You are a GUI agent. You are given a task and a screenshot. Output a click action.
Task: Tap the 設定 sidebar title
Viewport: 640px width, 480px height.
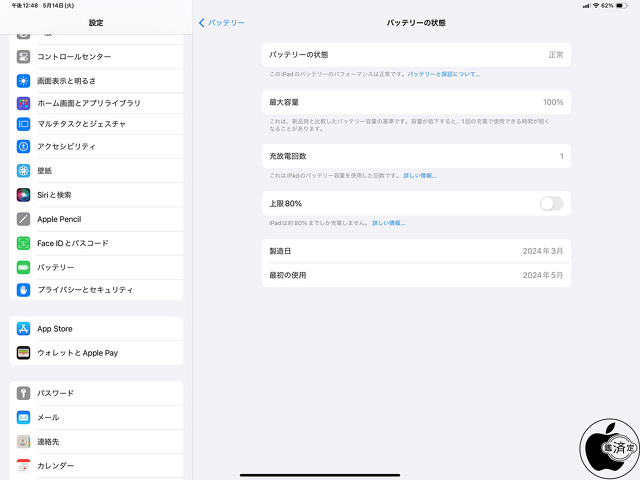[96, 23]
